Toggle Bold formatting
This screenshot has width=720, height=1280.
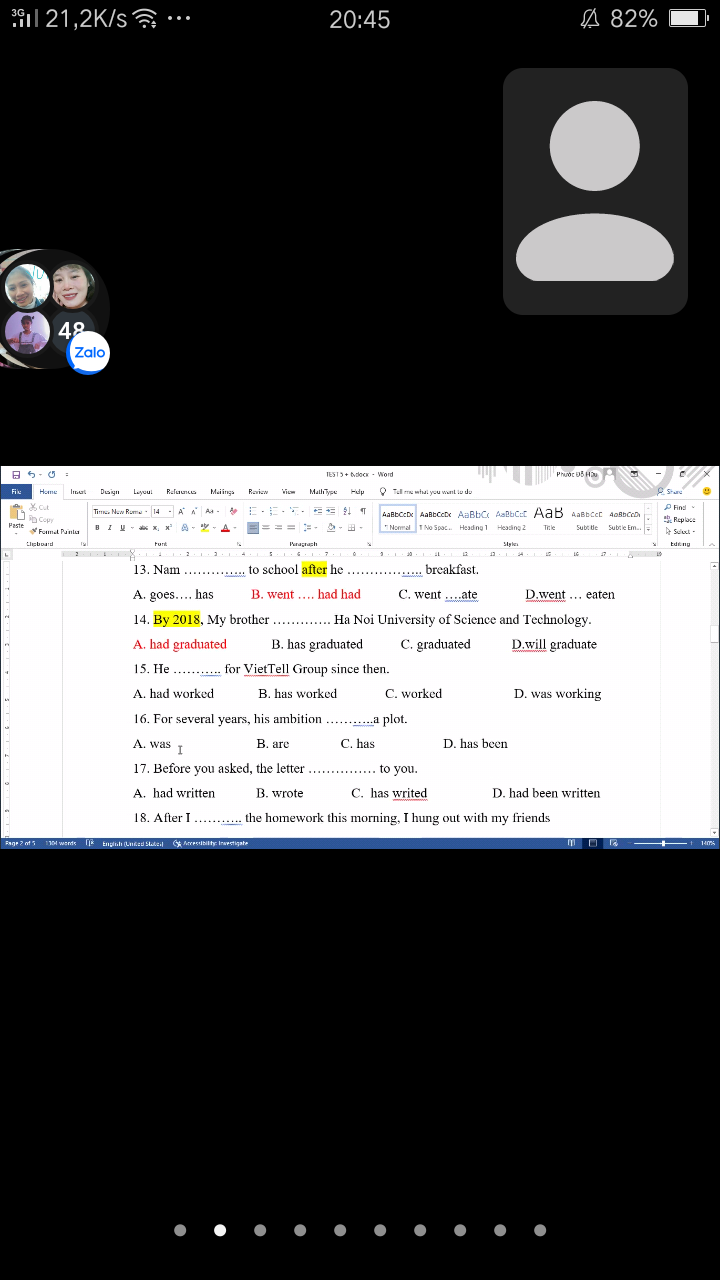click(98, 527)
